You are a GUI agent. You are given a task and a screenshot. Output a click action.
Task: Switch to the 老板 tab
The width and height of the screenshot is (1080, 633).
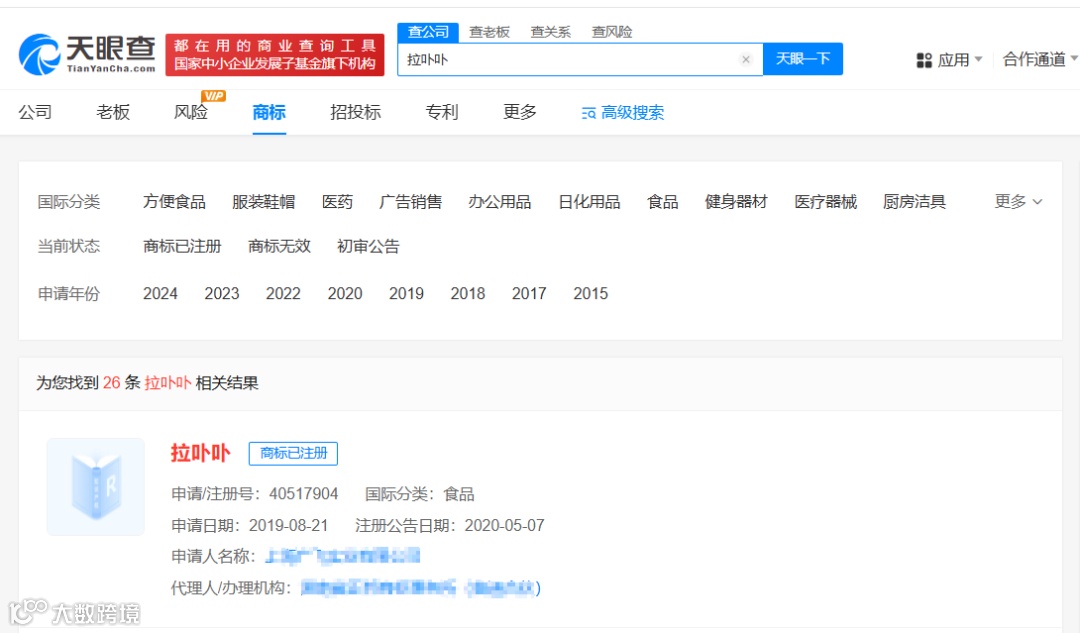click(x=113, y=112)
